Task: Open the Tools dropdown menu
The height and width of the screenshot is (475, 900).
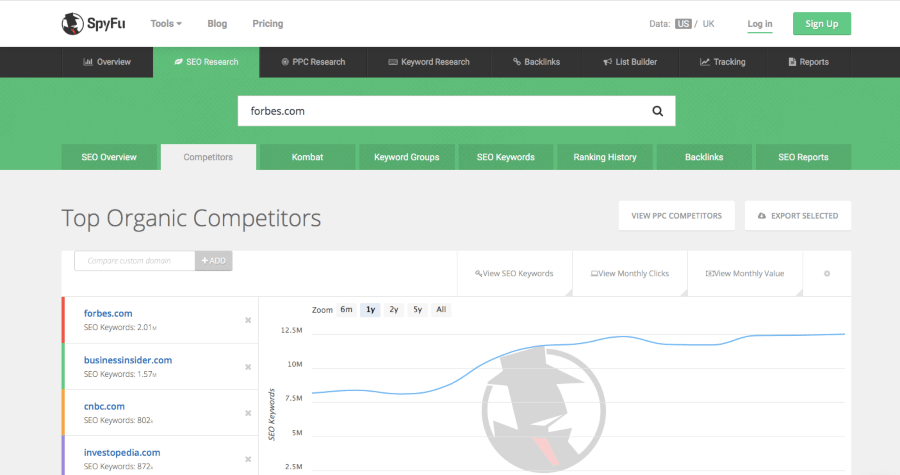Action: (x=165, y=23)
